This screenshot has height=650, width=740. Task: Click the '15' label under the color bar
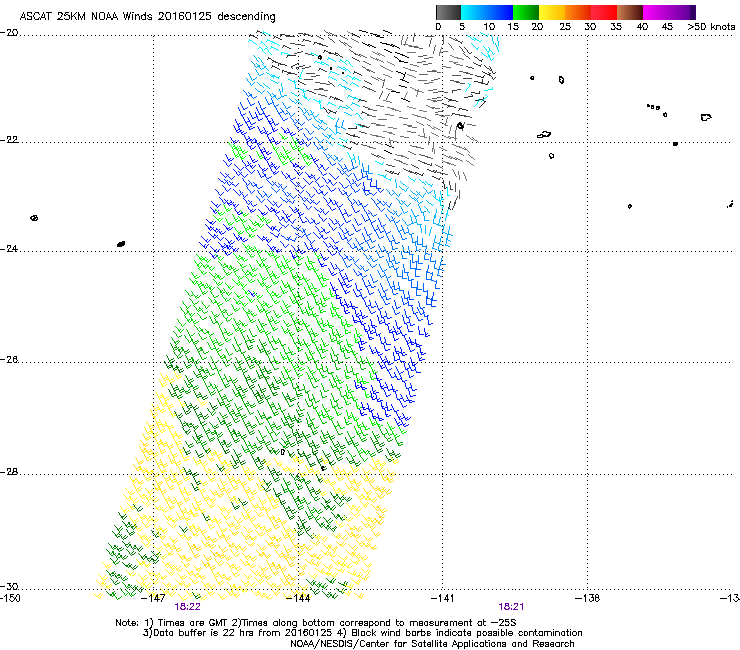(513, 27)
